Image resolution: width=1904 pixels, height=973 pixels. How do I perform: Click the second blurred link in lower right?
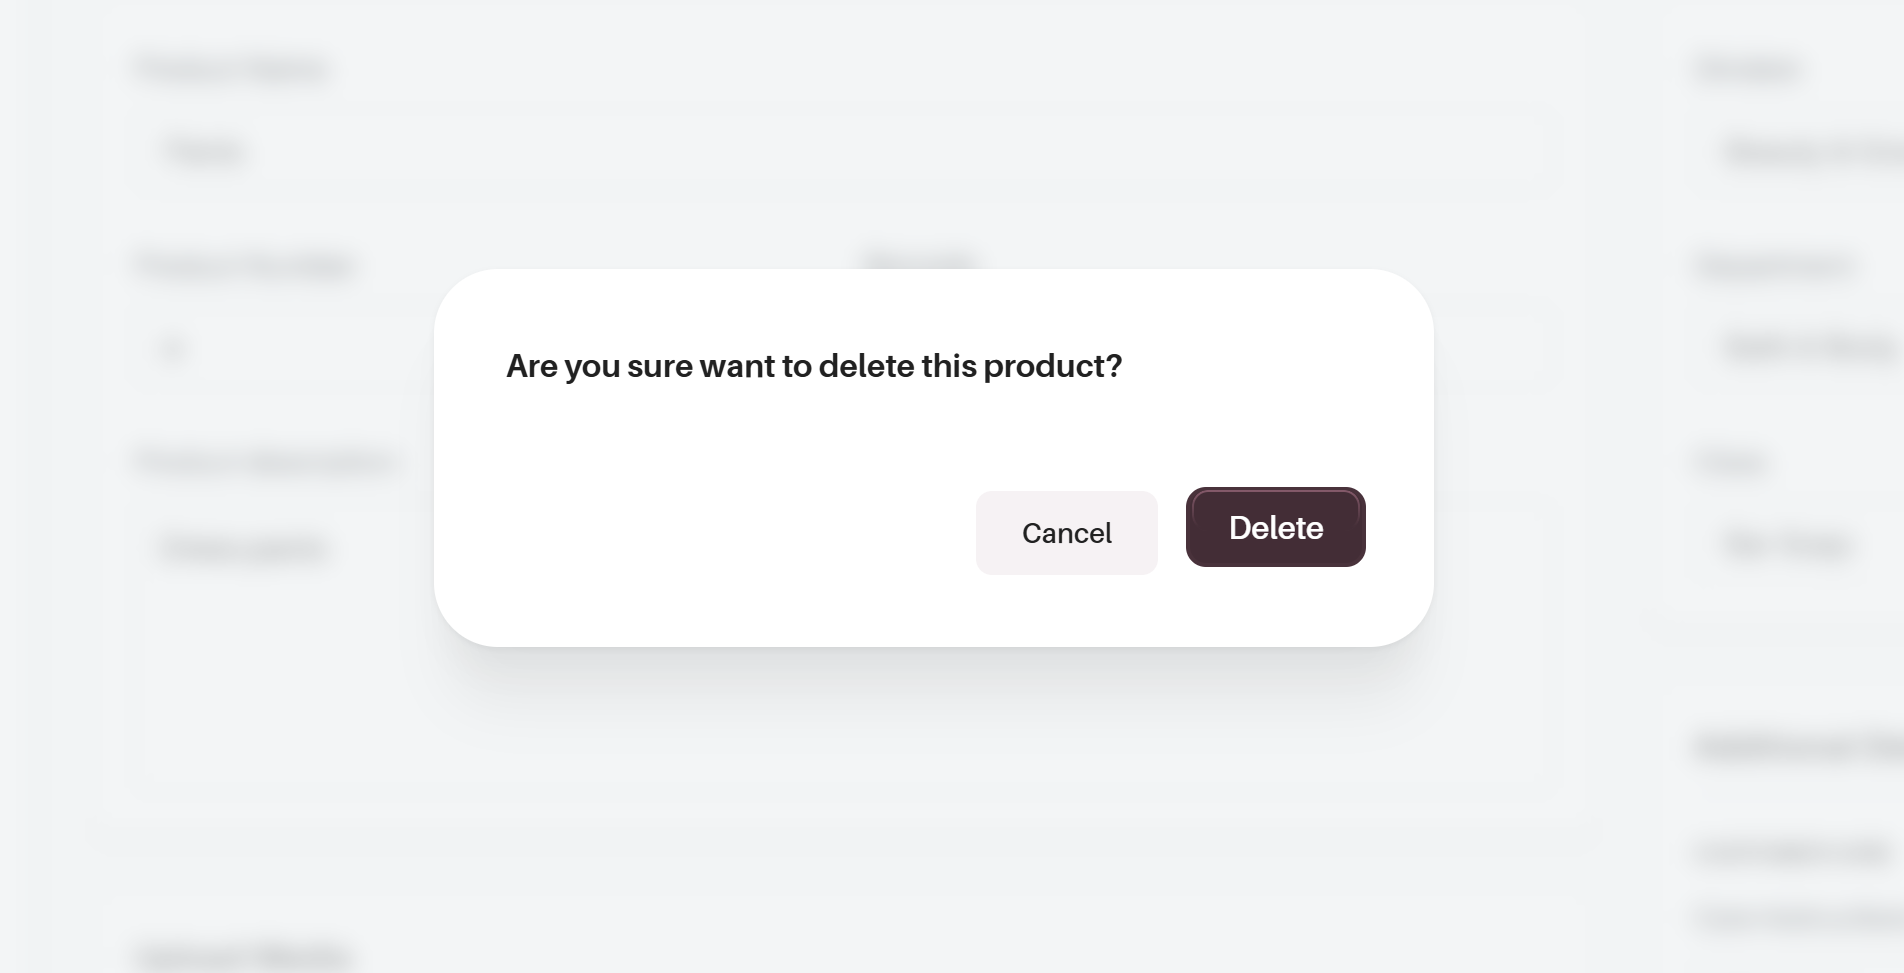[1800, 916]
